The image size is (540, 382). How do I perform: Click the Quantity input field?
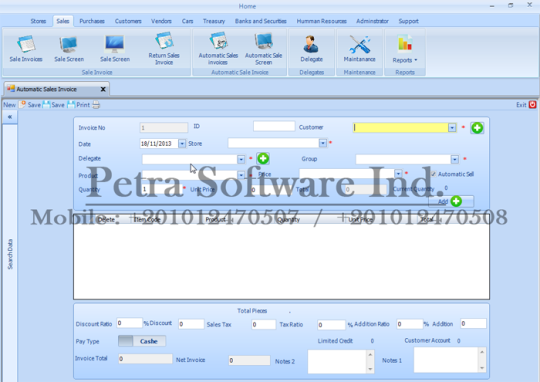tap(162, 189)
